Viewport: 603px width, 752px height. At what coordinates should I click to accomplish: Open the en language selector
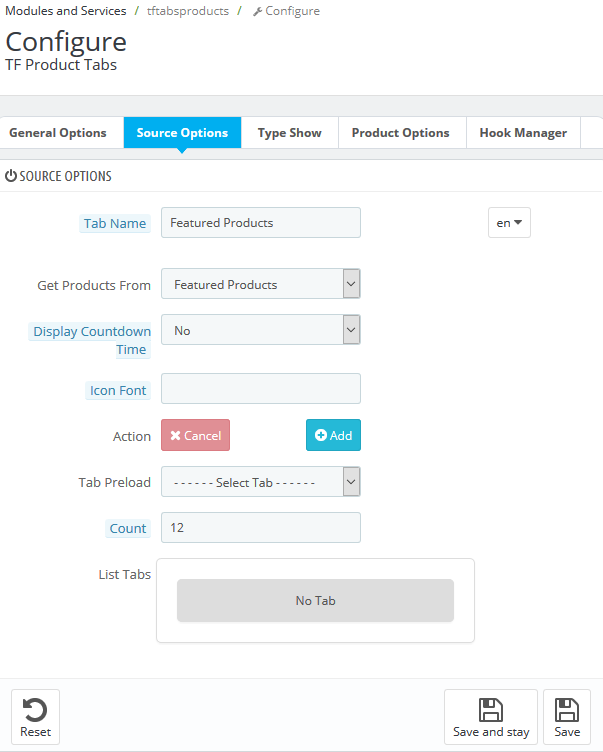point(509,223)
